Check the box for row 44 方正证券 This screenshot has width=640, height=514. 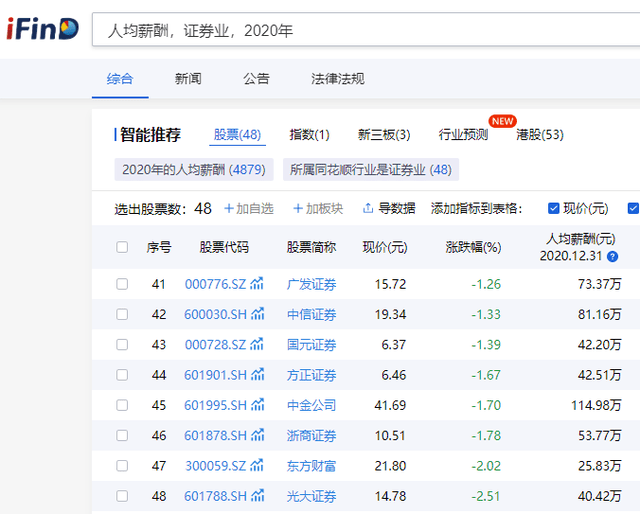(122, 374)
